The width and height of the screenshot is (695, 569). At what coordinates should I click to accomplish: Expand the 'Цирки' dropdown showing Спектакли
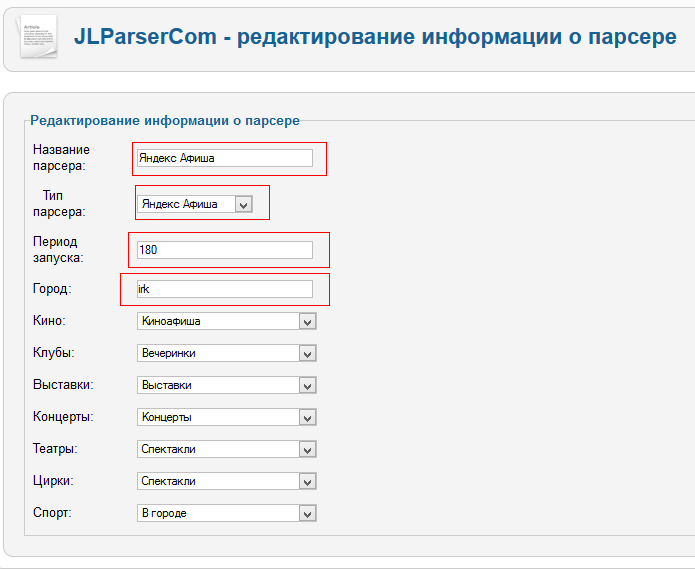click(x=226, y=481)
